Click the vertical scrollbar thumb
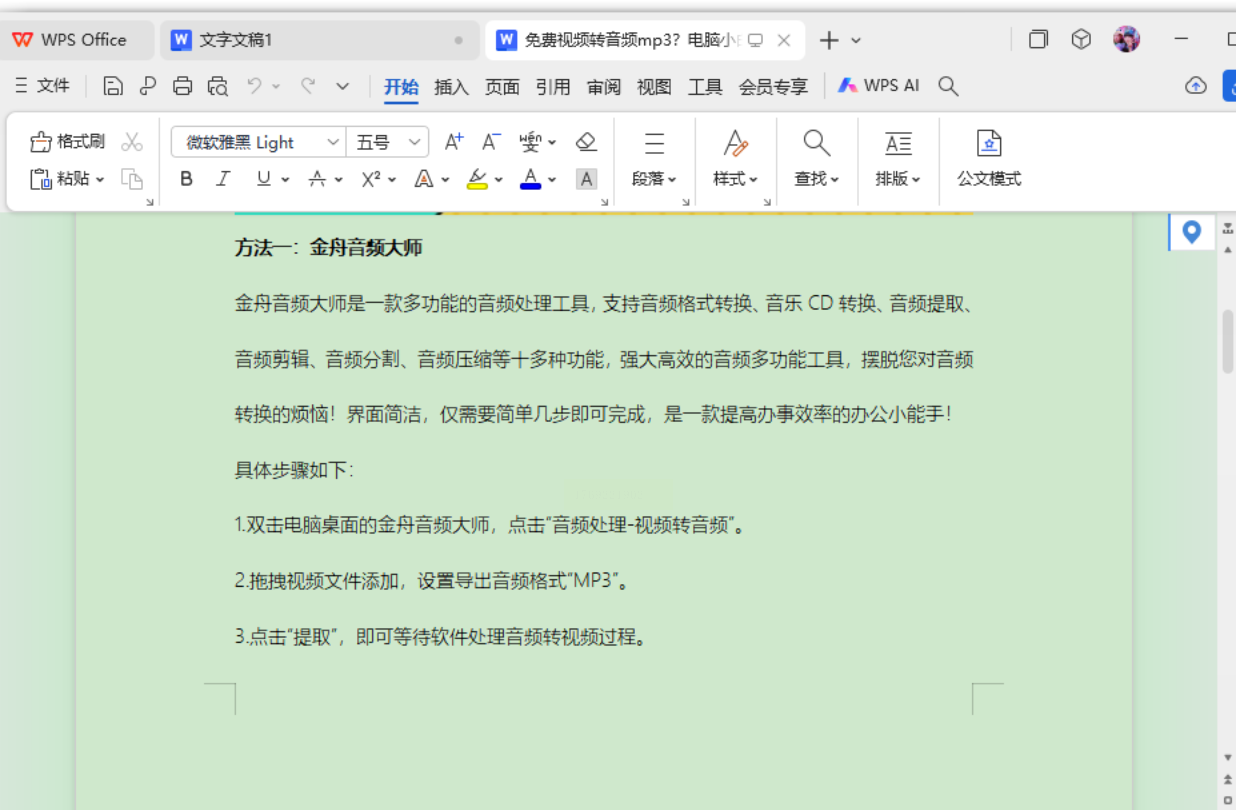The image size is (1236, 810). pyautogui.click(x=1228, y=341)
